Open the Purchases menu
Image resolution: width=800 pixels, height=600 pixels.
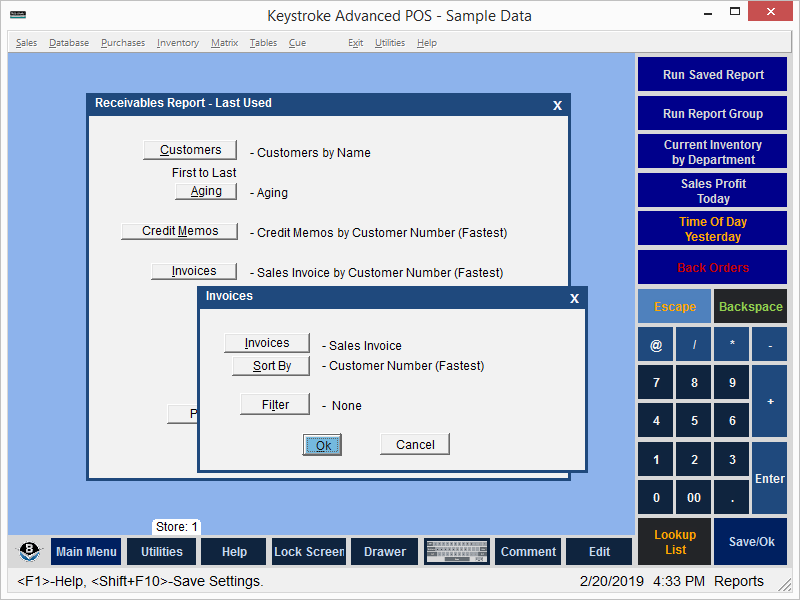(x=123, y=43)
